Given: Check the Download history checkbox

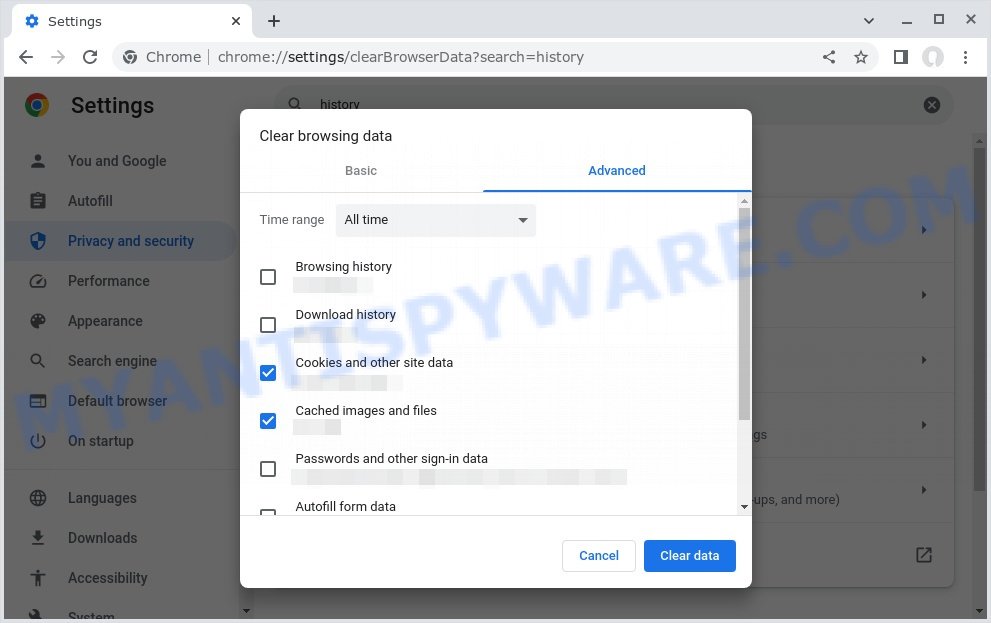Looking at the screenshot, I should (x=268, y=325).
